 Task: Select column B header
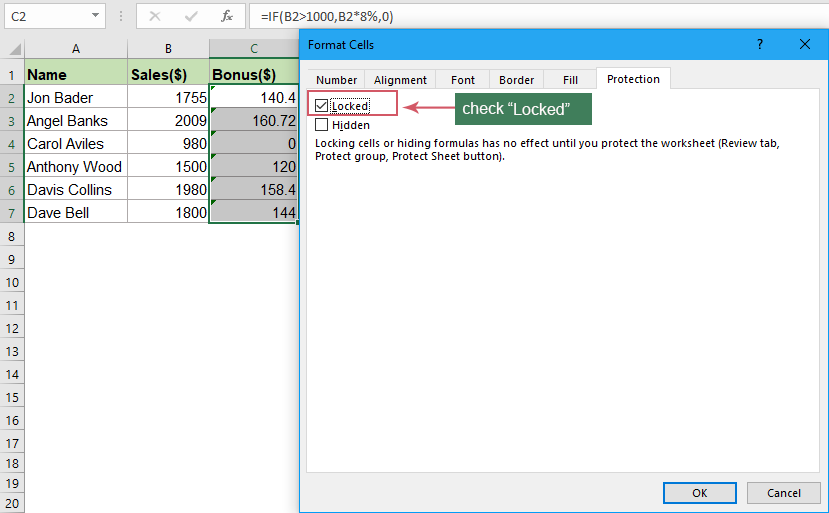[x=168, y=50]
